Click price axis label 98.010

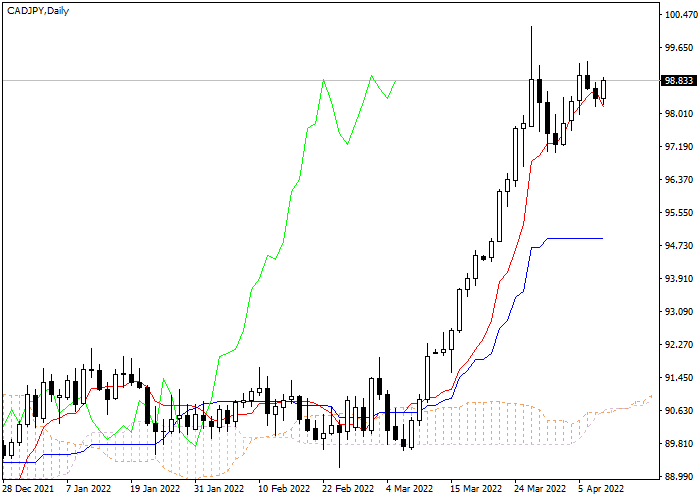pos(679,114)
